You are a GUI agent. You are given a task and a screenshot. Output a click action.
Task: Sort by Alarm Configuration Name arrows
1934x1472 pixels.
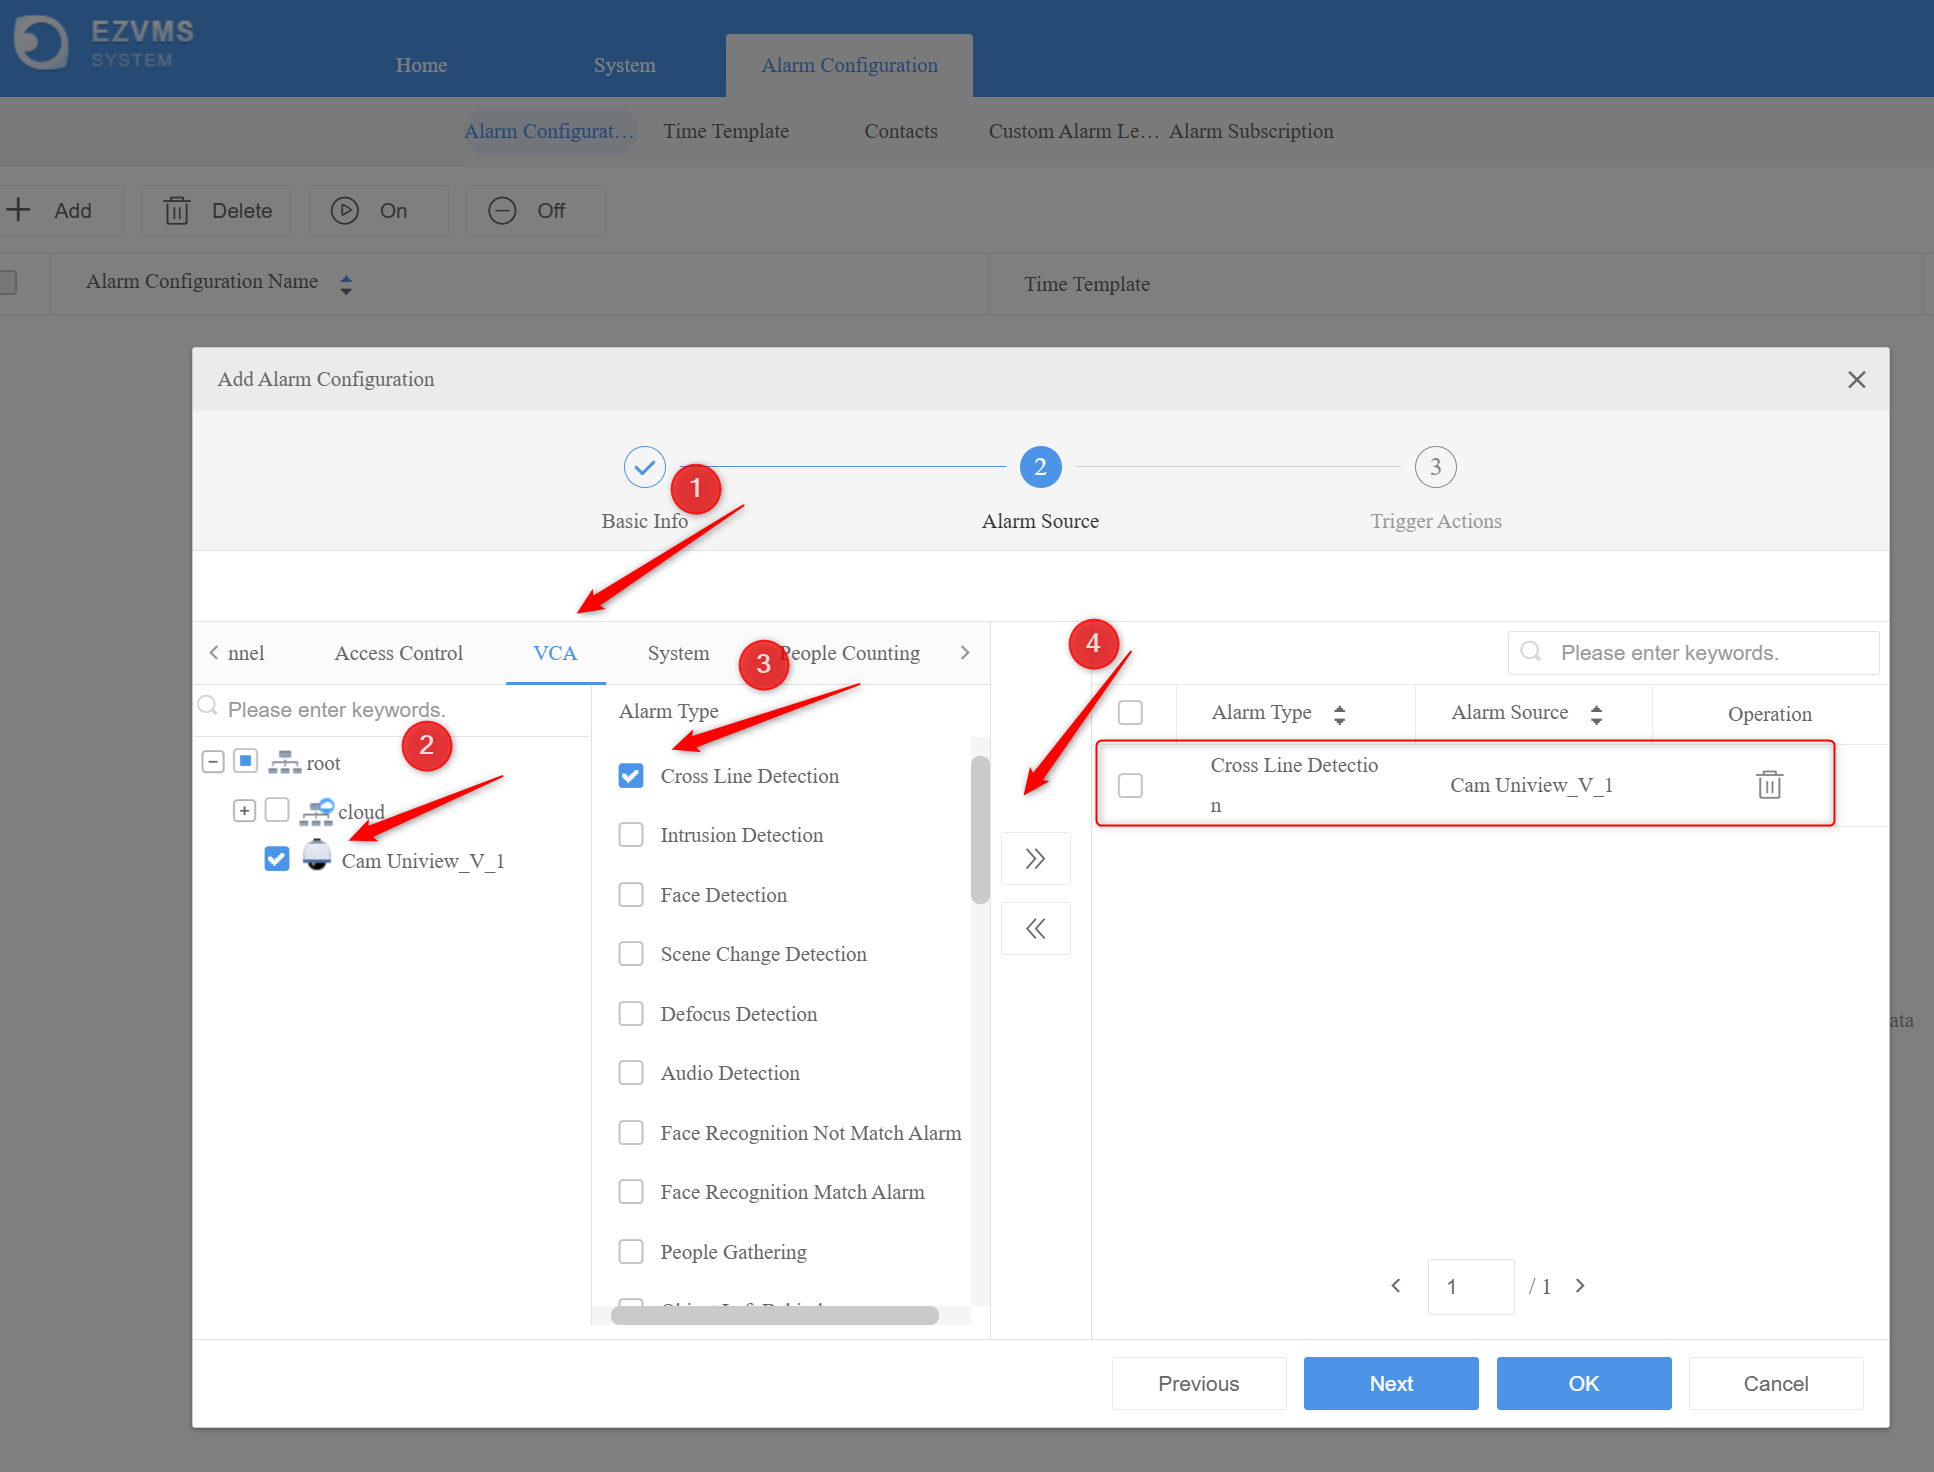pyautogui.click(x=346, y=284)
